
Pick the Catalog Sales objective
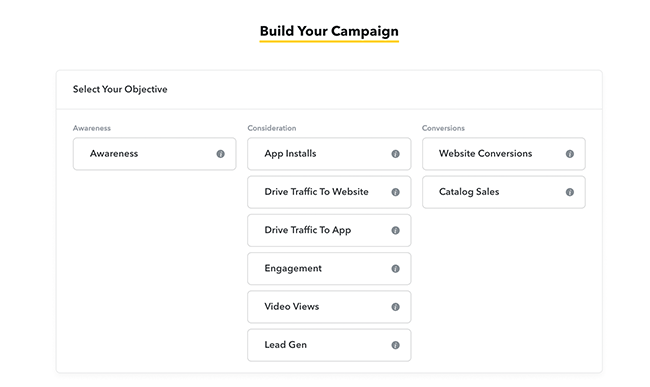point(504,192)
